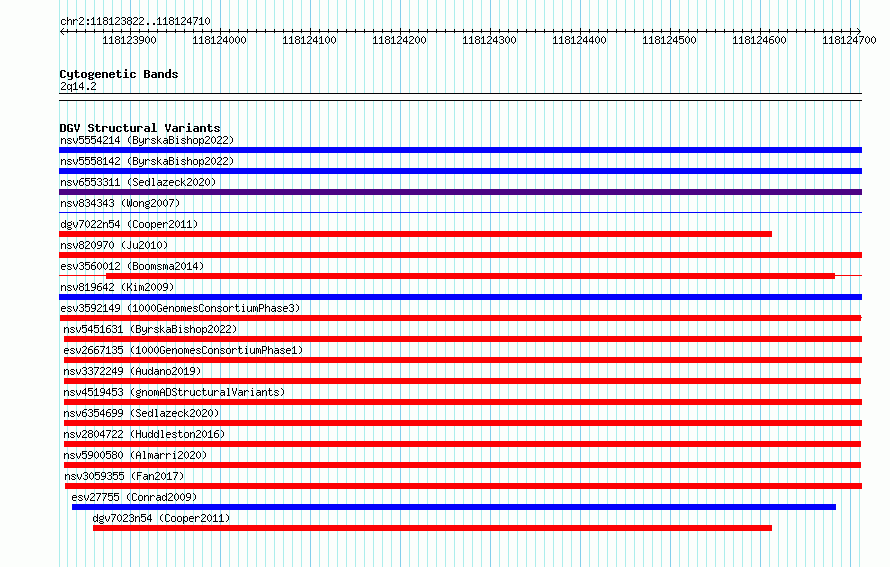
Task: Open the nsv5900580 (Almarri2020) label
Action: 135,455
